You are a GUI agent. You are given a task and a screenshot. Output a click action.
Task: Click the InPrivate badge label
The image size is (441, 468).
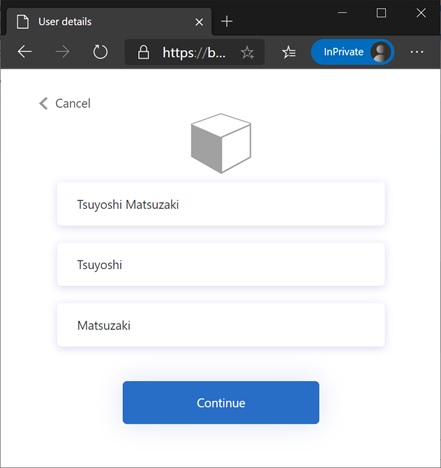[343, 52]
